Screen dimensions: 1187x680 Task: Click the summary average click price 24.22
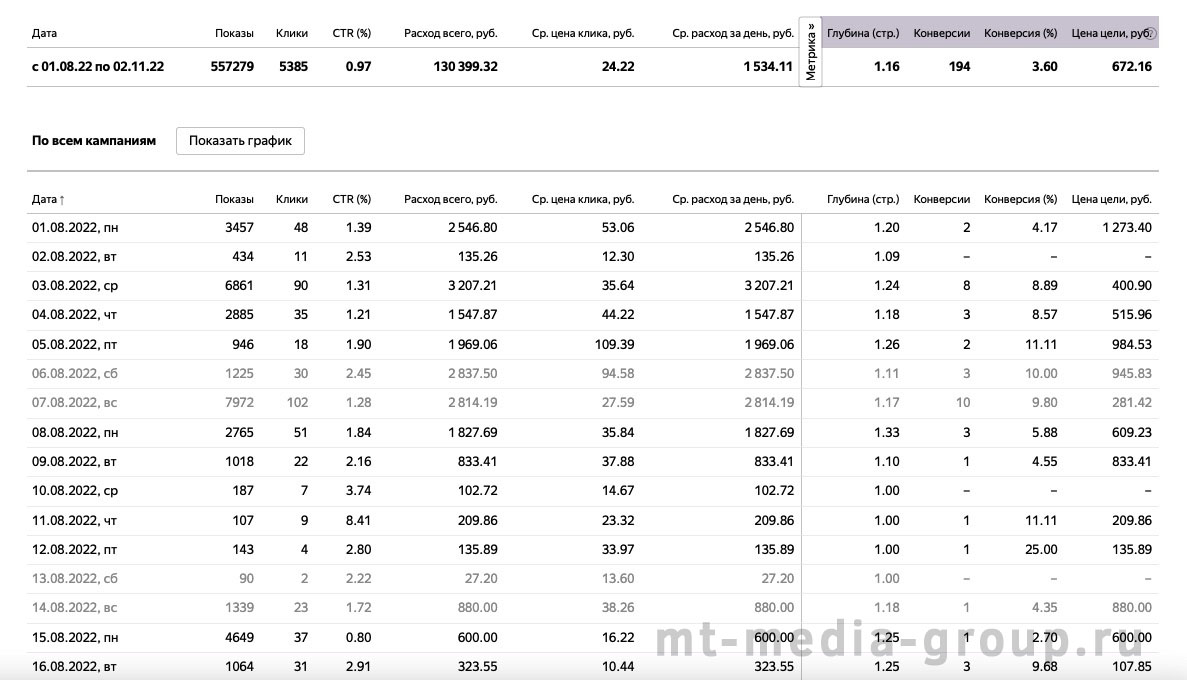[618, 67]
